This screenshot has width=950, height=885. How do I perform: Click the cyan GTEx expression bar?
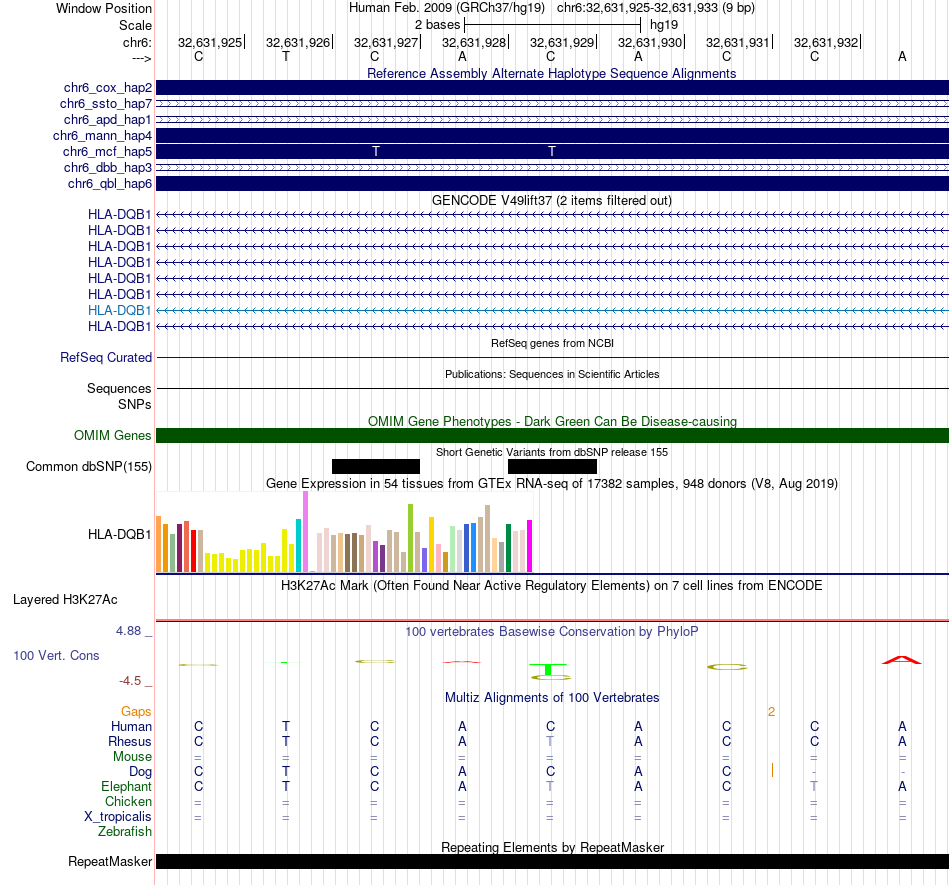coord(298,545)
